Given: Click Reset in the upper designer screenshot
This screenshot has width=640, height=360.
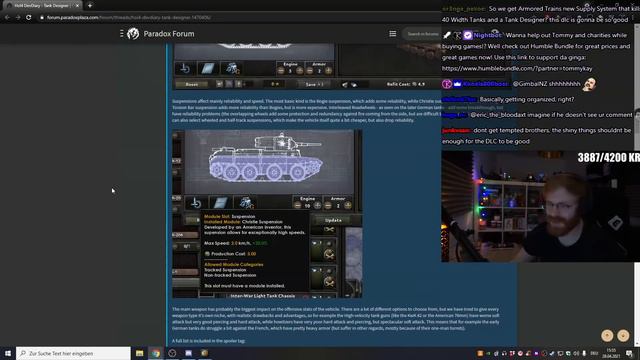Looking at the screenshot, I should (x=191, y=84).
